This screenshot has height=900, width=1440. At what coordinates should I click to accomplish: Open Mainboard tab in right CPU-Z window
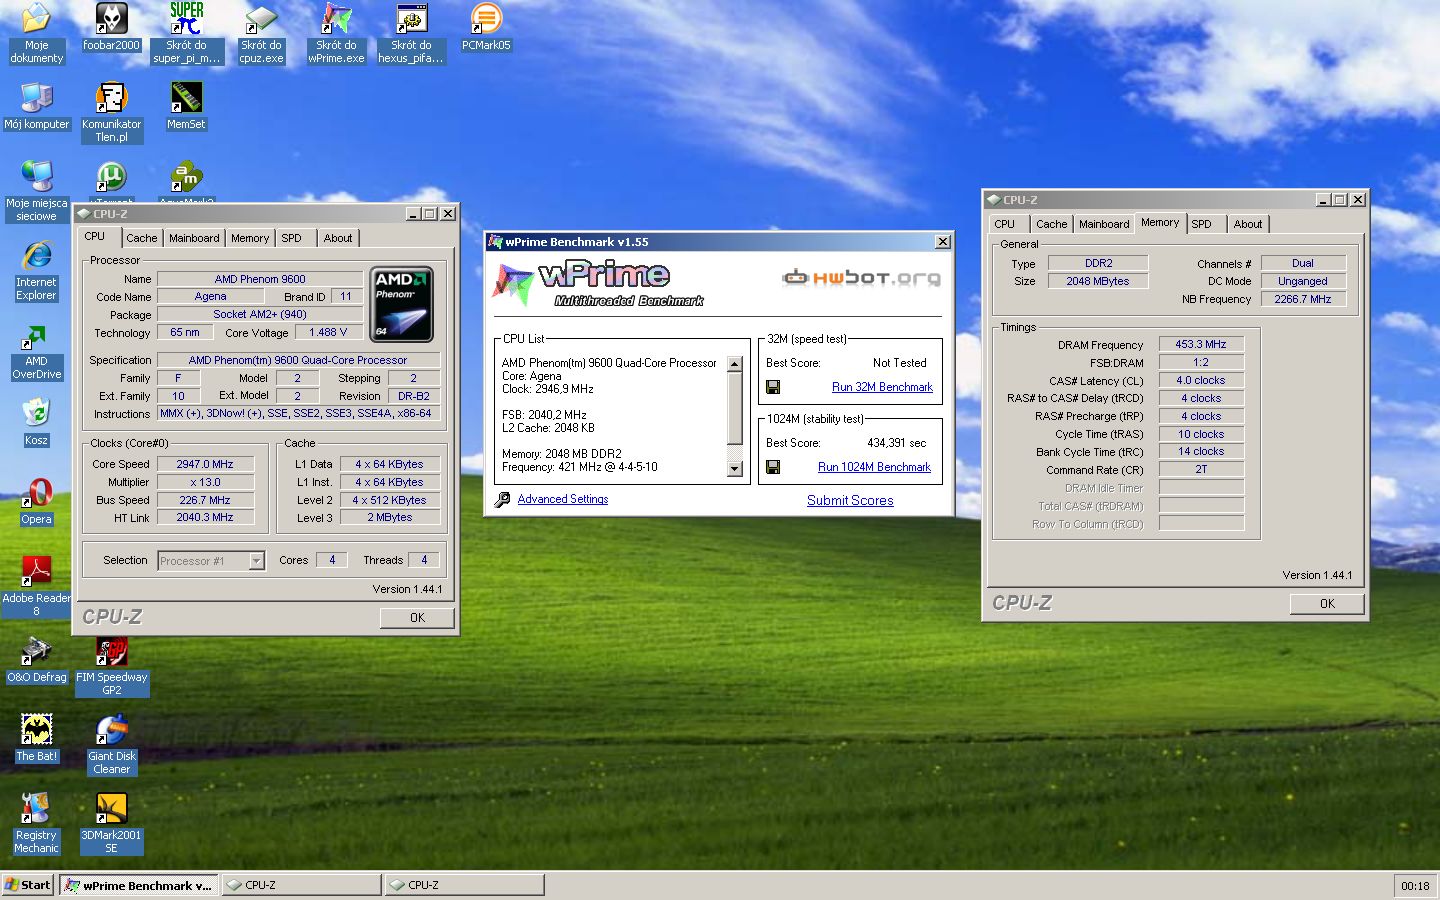[1104, 224]
